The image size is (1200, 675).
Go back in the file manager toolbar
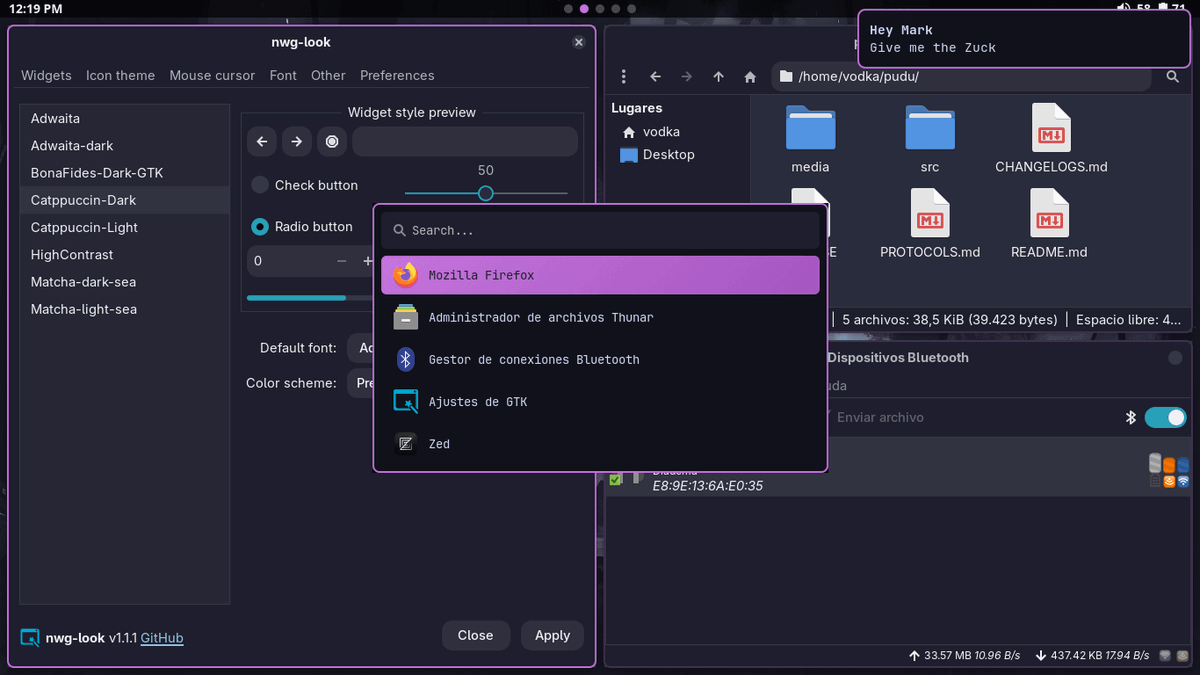[x=656, y=76]
